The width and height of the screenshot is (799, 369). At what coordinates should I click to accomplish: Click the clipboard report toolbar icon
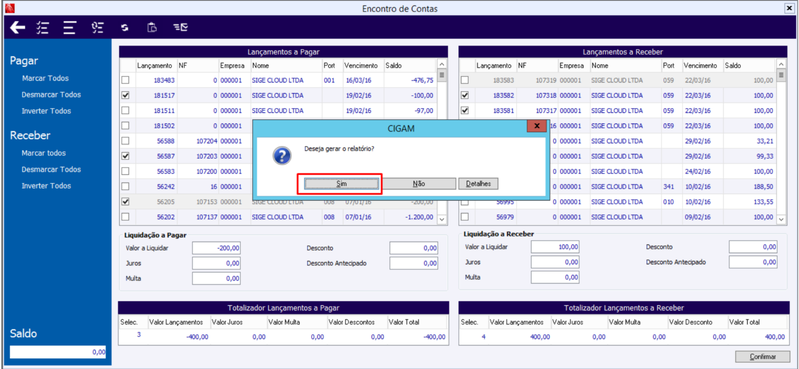pyautogui.click(x=152, y=28)
